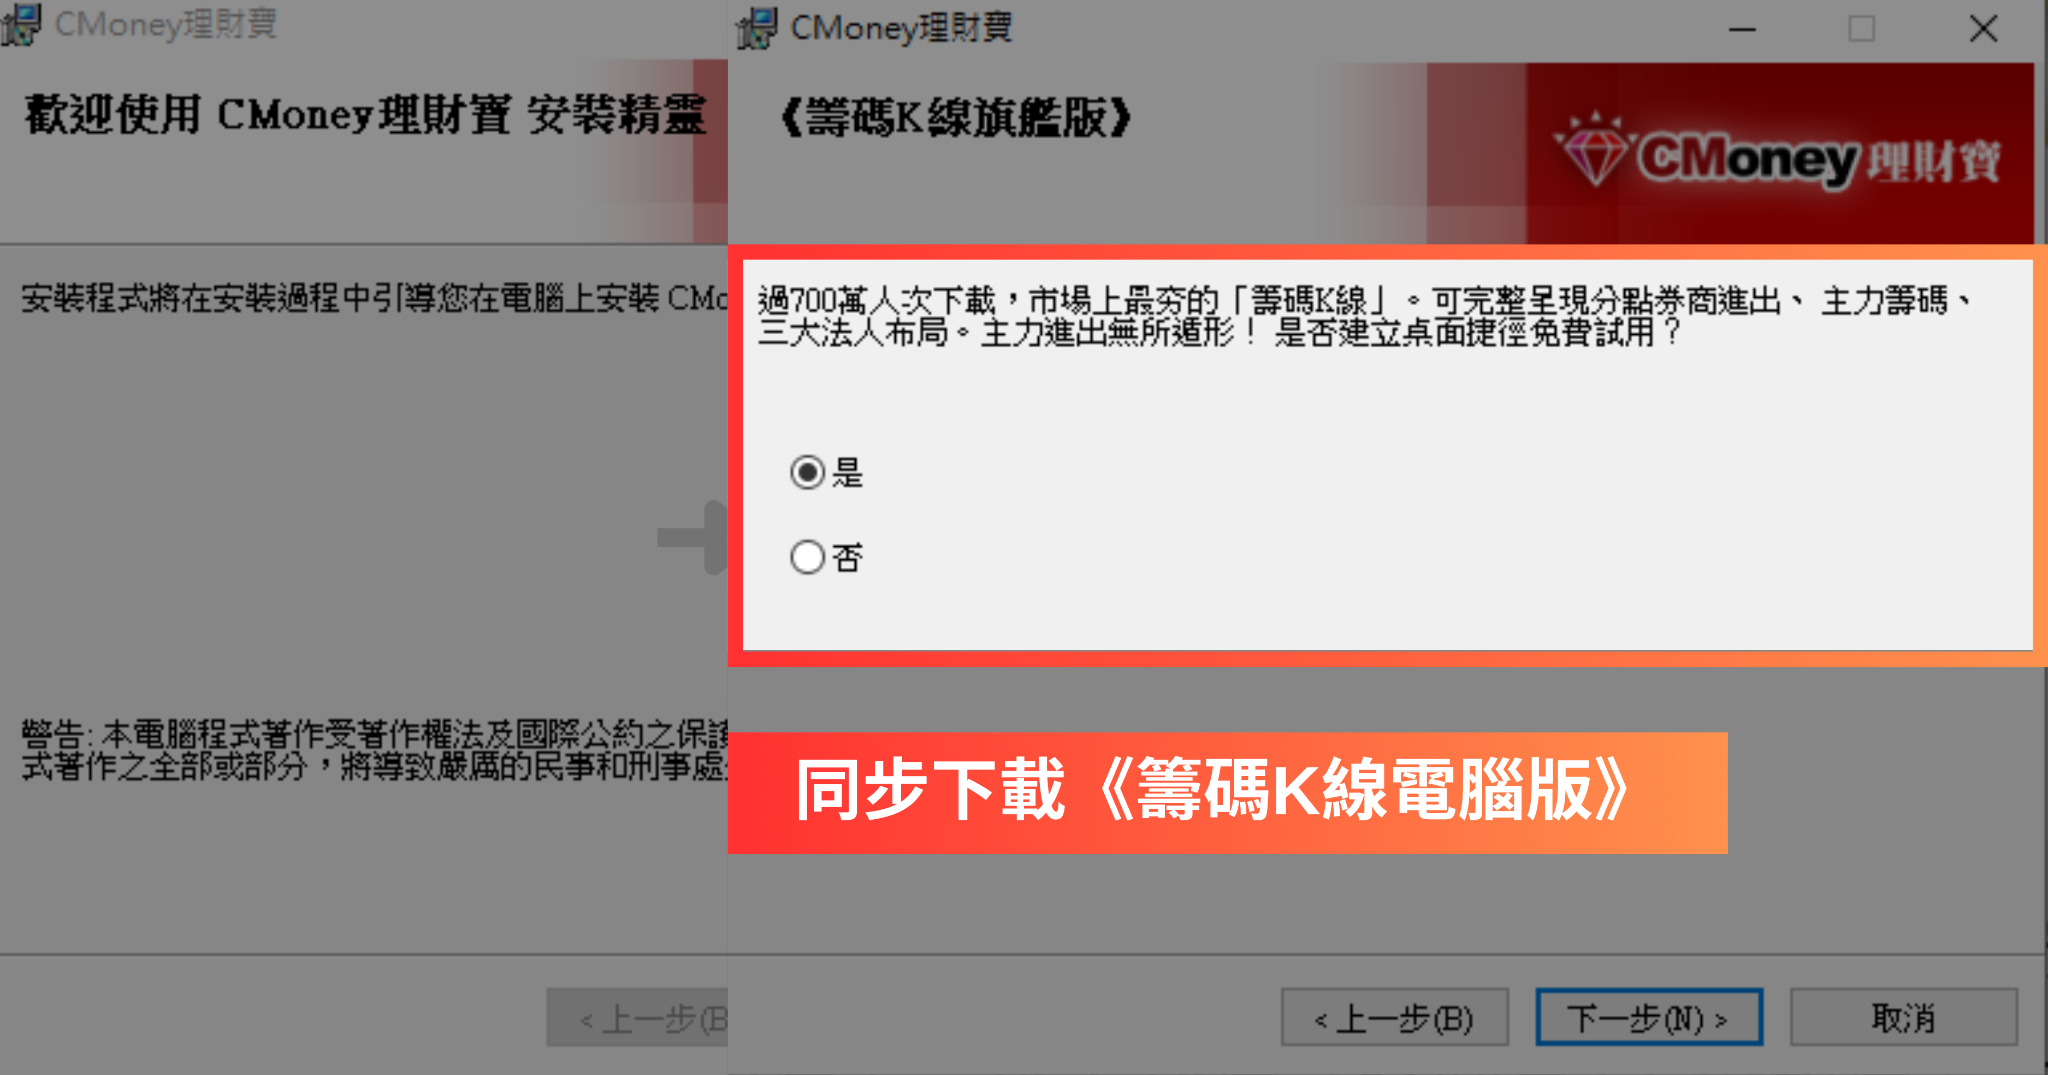This screenshot has width=2048, height=1075.
Task: Click the installer icon in left title bar
Action: pos(21,25)
